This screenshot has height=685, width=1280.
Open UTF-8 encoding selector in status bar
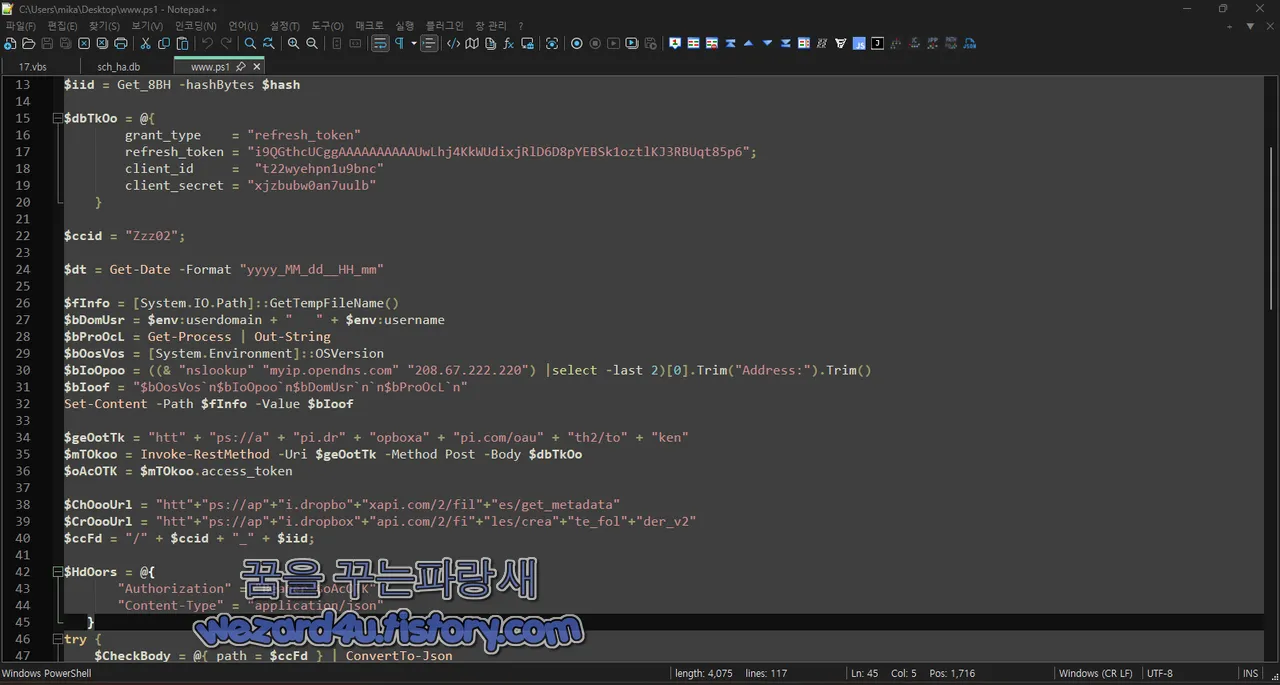[x=1160, y=674]
